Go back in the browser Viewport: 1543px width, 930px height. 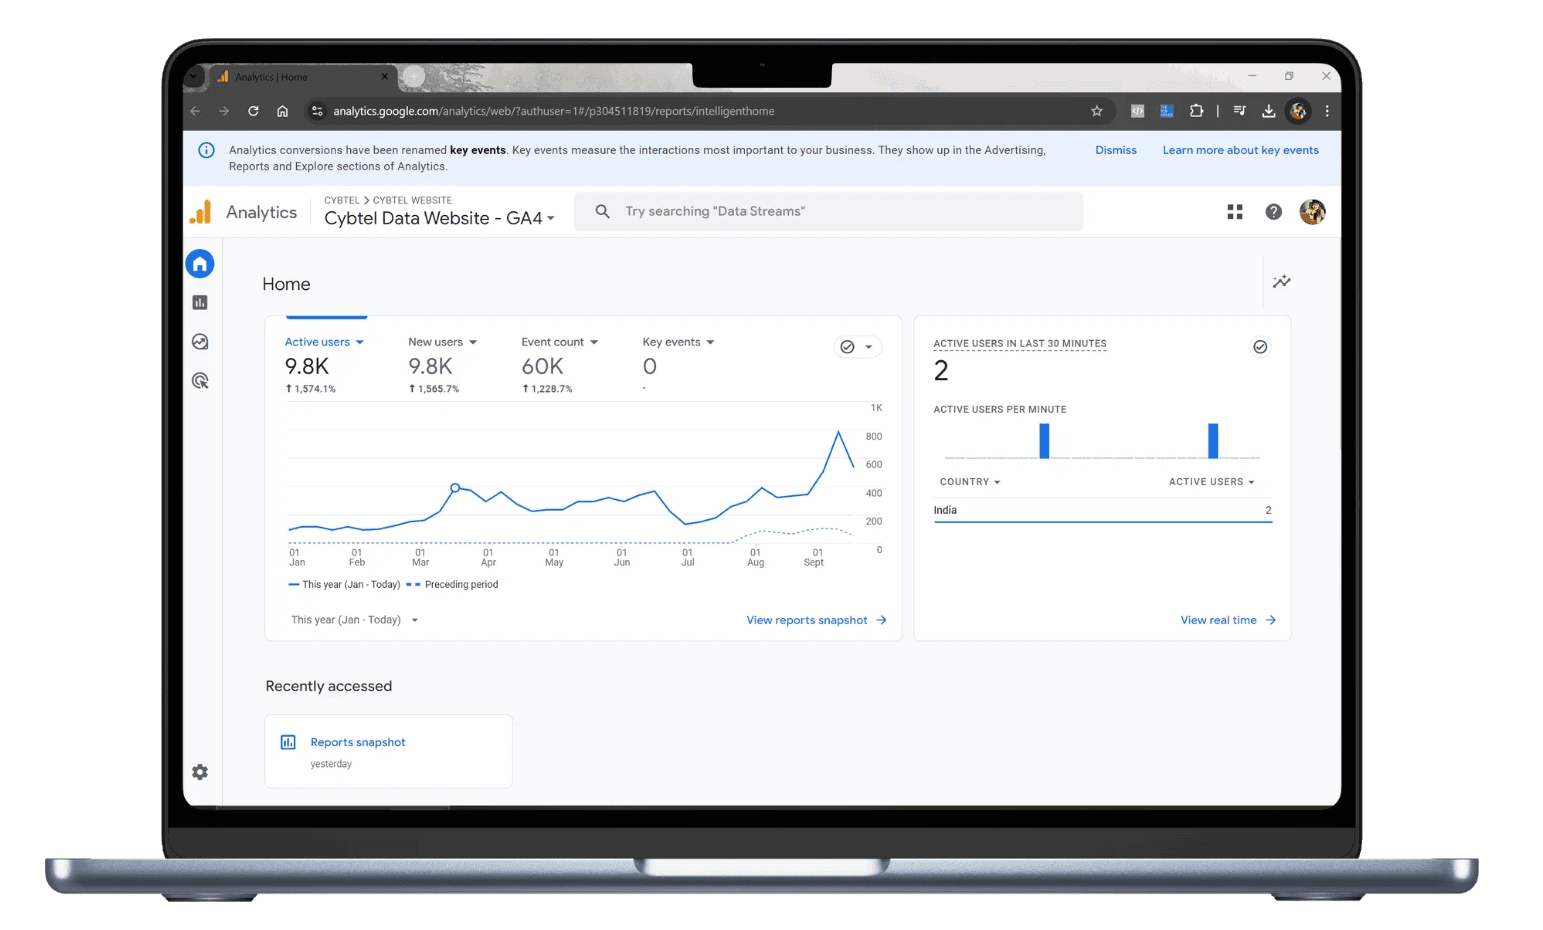[x=195, y=111]
